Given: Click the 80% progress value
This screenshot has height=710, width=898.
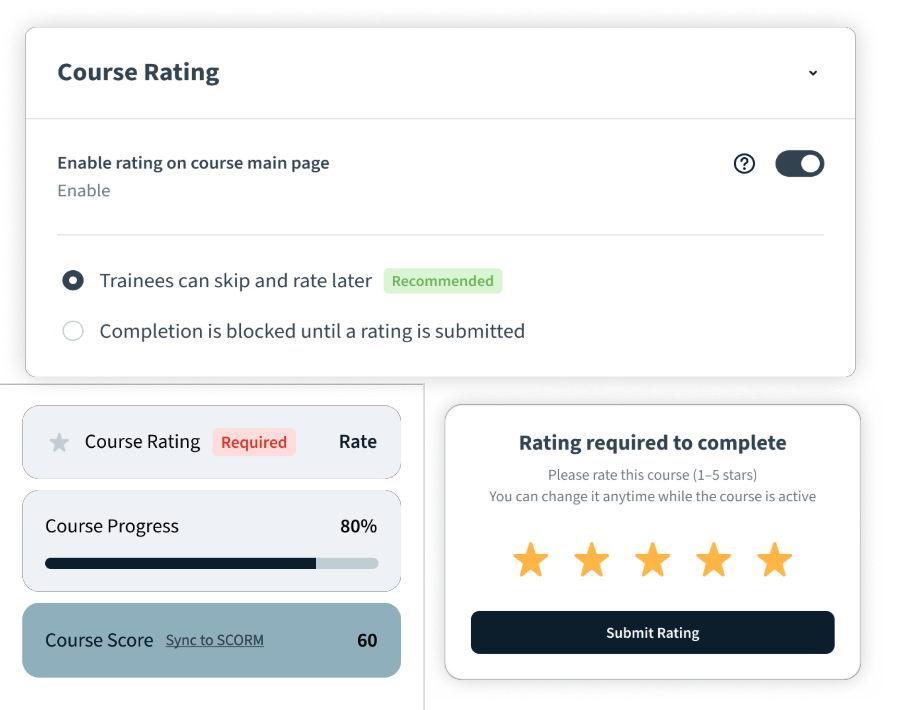Looking at the screenshot, I should click(x=358, y=526).
